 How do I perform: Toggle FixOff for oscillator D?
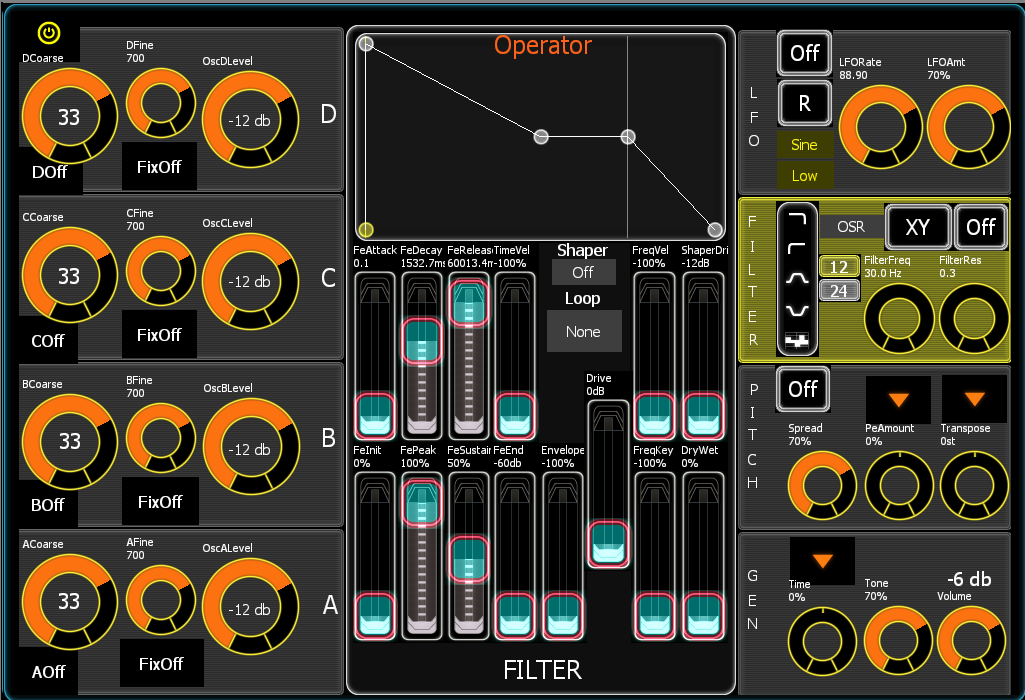click(x=159, y=167)
